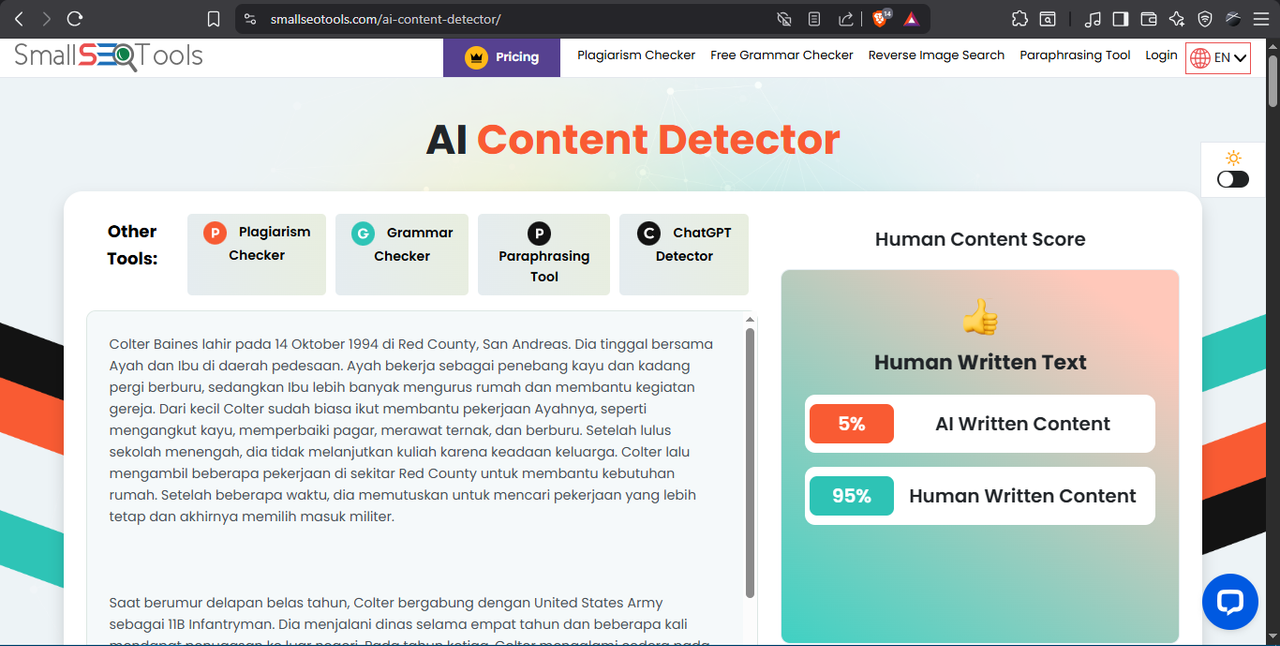This screenshot has width=1280, height=646.
Task: Open the Pricing button
Action: [502, 57]
